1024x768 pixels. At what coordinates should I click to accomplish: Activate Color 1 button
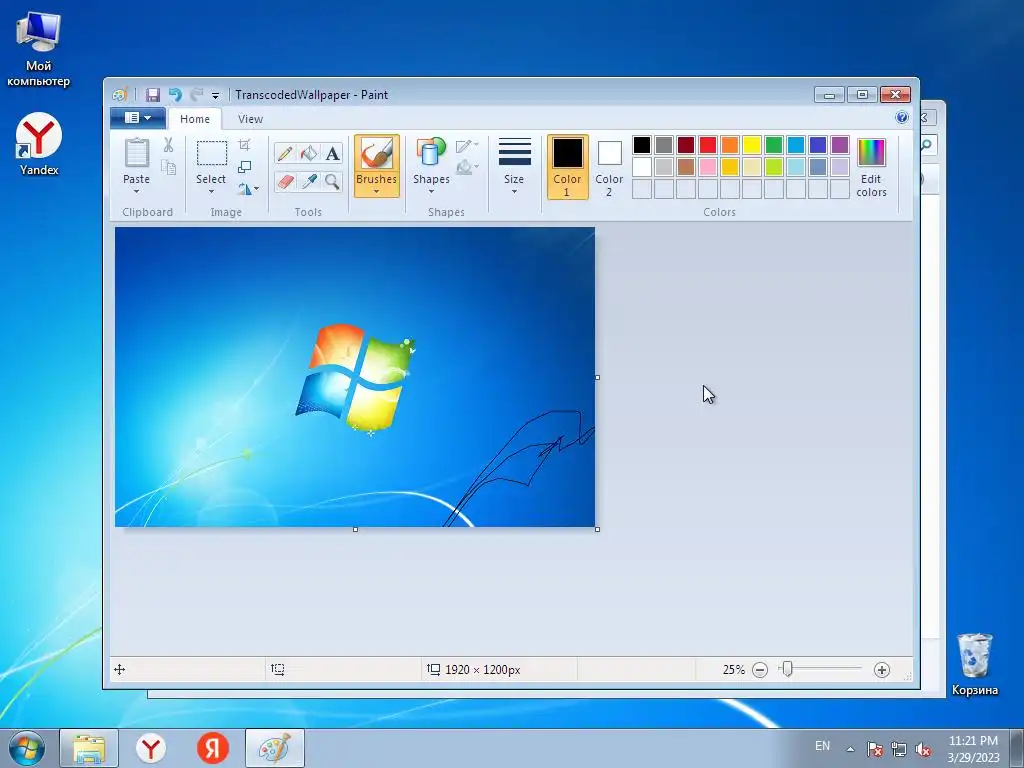[x=568, y=167]
